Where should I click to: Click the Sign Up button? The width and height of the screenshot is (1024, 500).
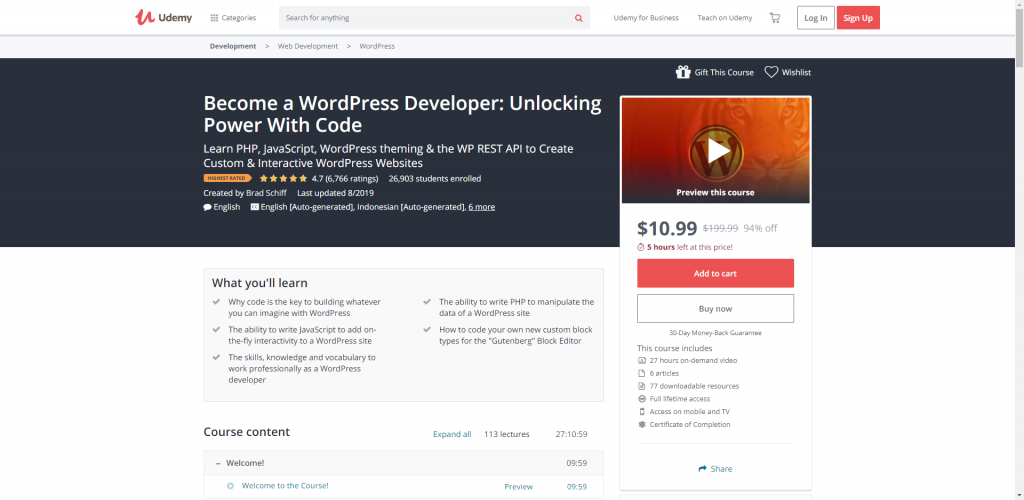coord(858,18)
